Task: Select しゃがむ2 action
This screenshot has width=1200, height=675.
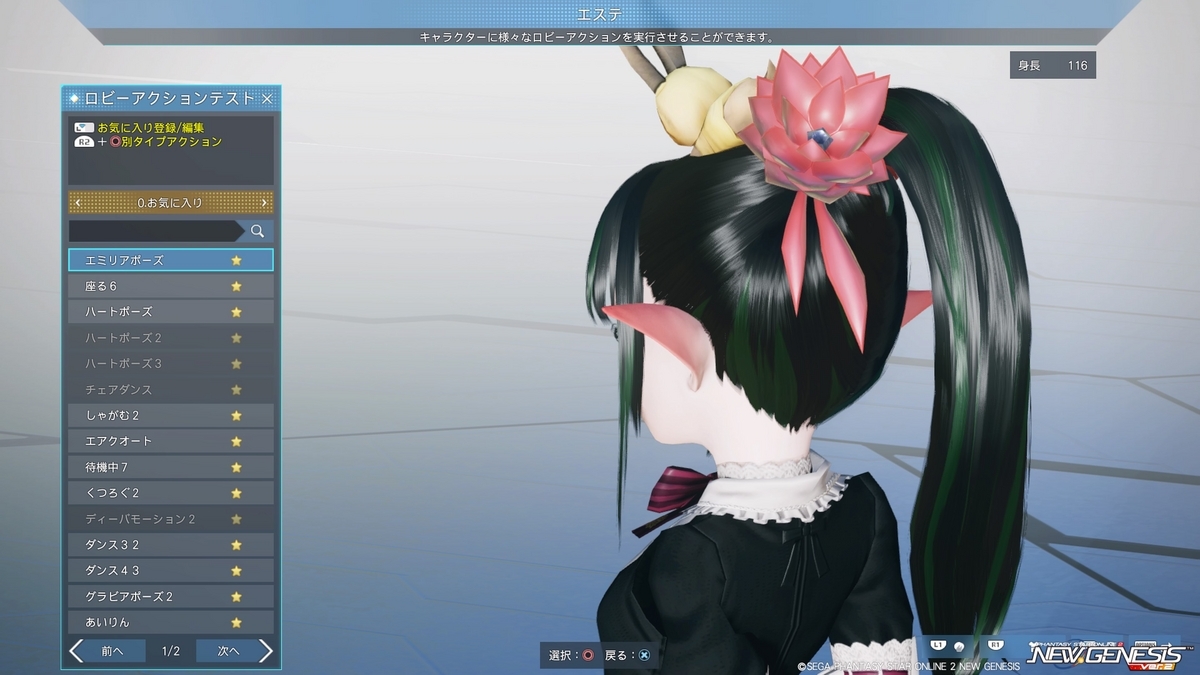Action: (x=171, y=415)
